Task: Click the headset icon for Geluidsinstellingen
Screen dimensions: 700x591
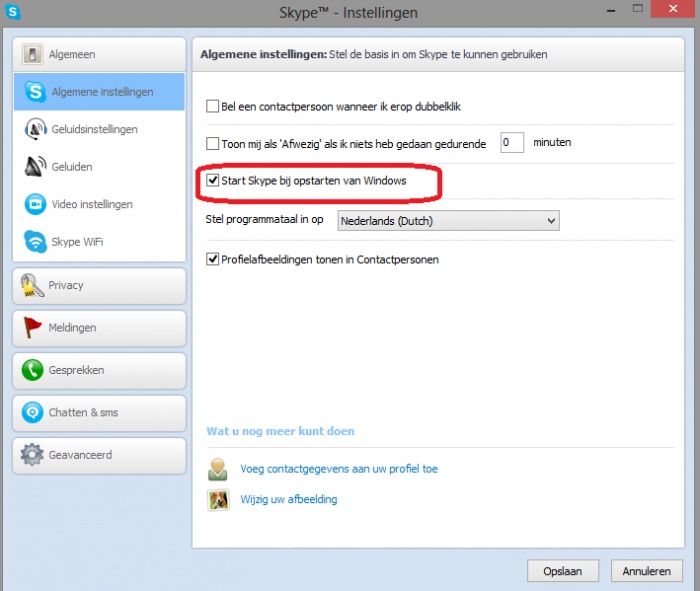Action: click(x=35, y=129)
